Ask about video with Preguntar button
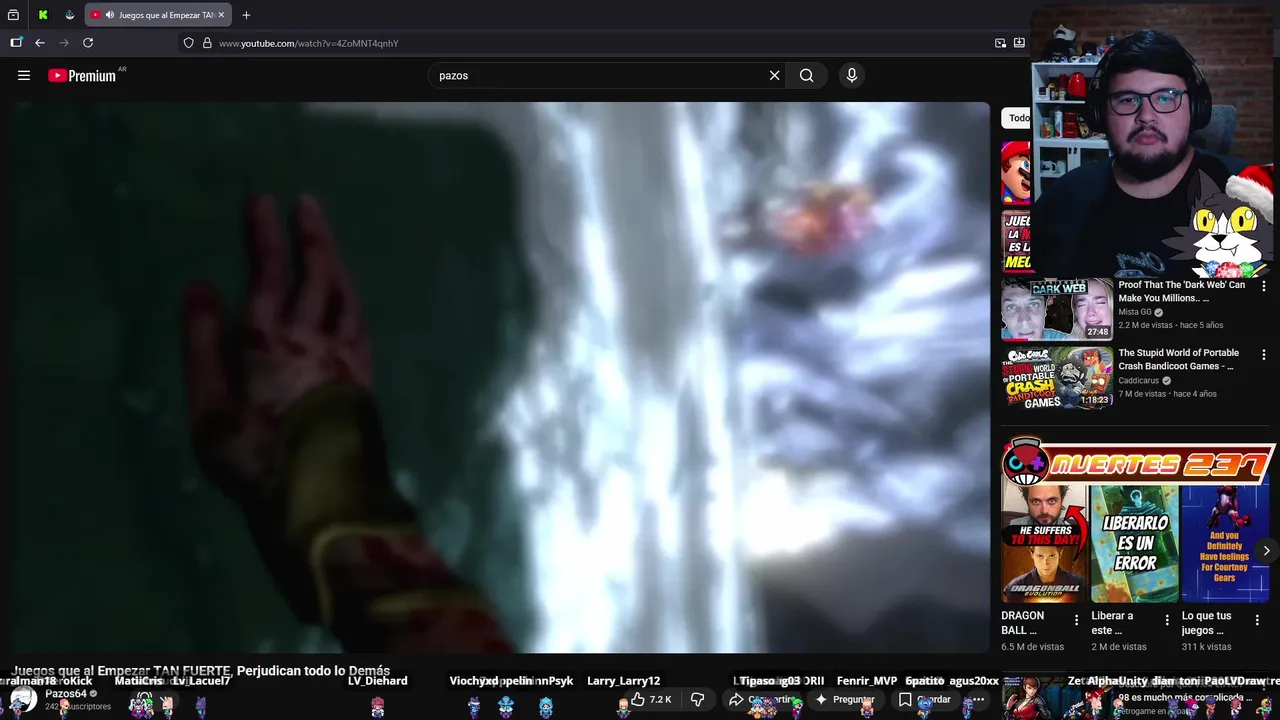The width and height of the screenshot is (1280, 720). pos(846,699)
